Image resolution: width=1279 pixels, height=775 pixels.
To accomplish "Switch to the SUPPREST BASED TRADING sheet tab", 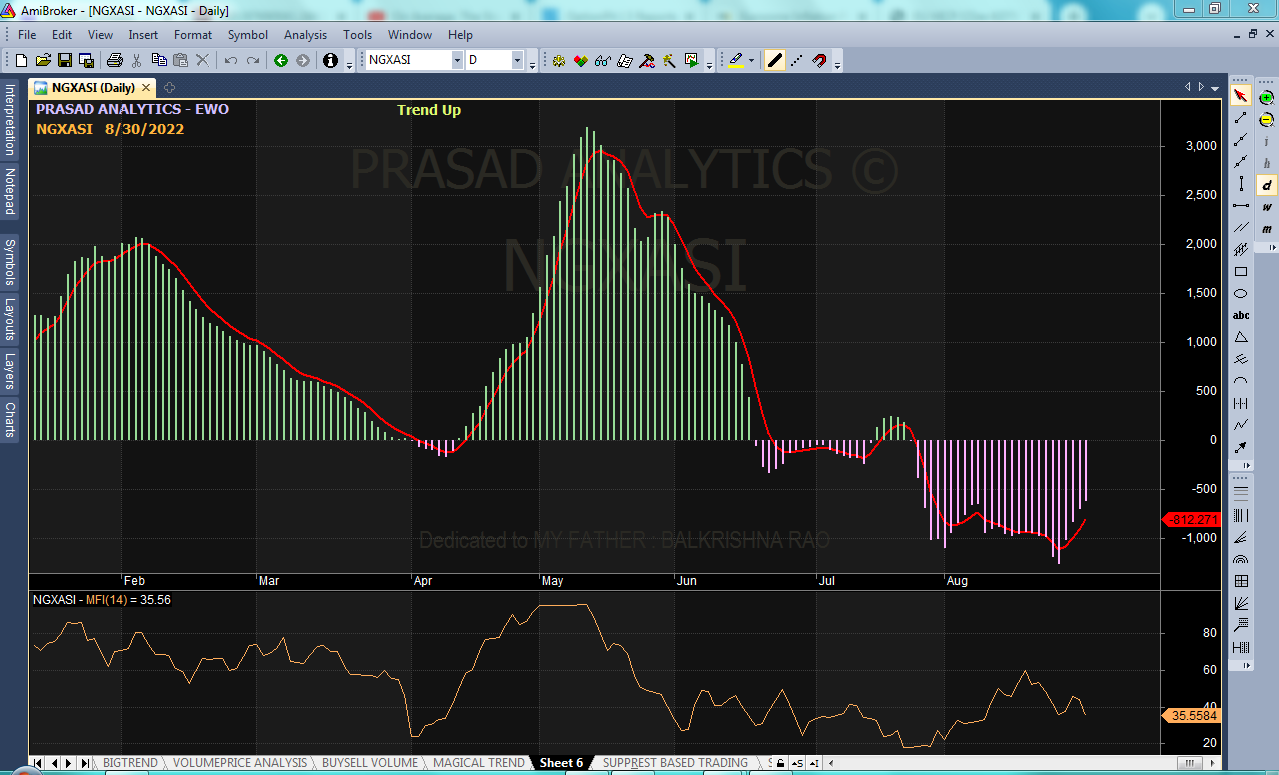I will click(675, 763).
